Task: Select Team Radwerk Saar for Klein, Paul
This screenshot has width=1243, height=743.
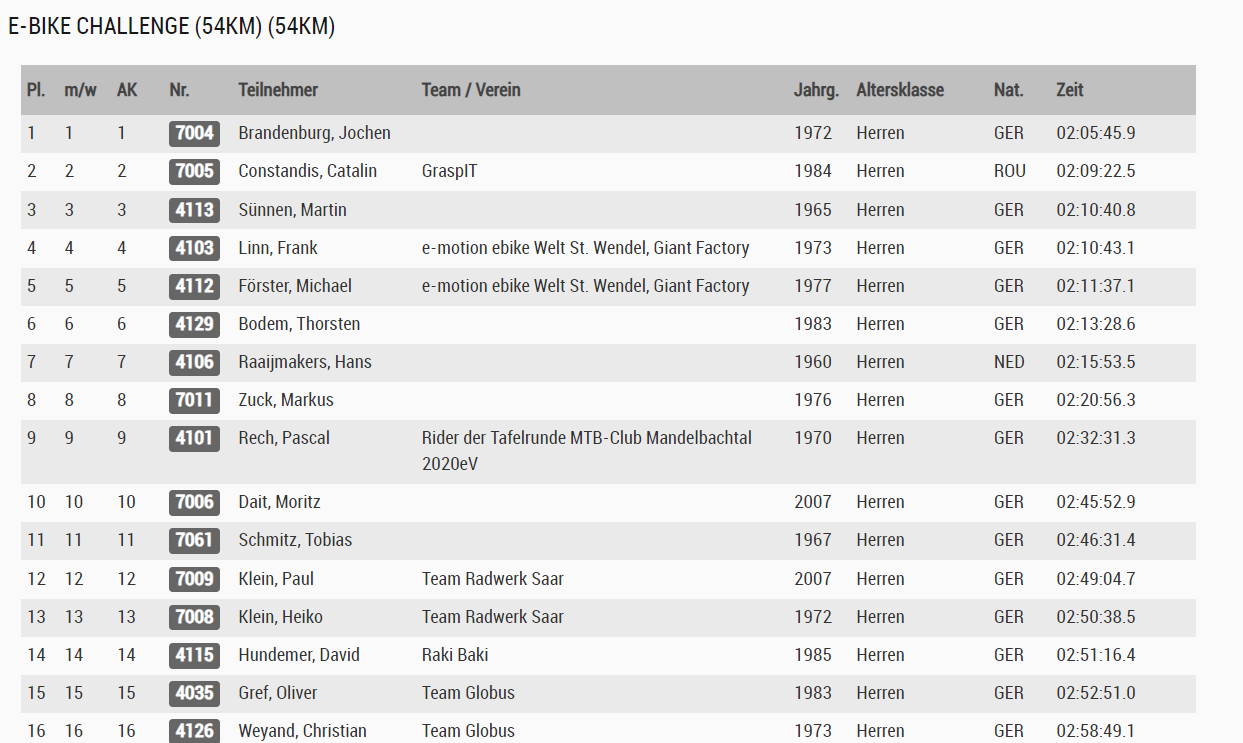Action: coord(492,579)
